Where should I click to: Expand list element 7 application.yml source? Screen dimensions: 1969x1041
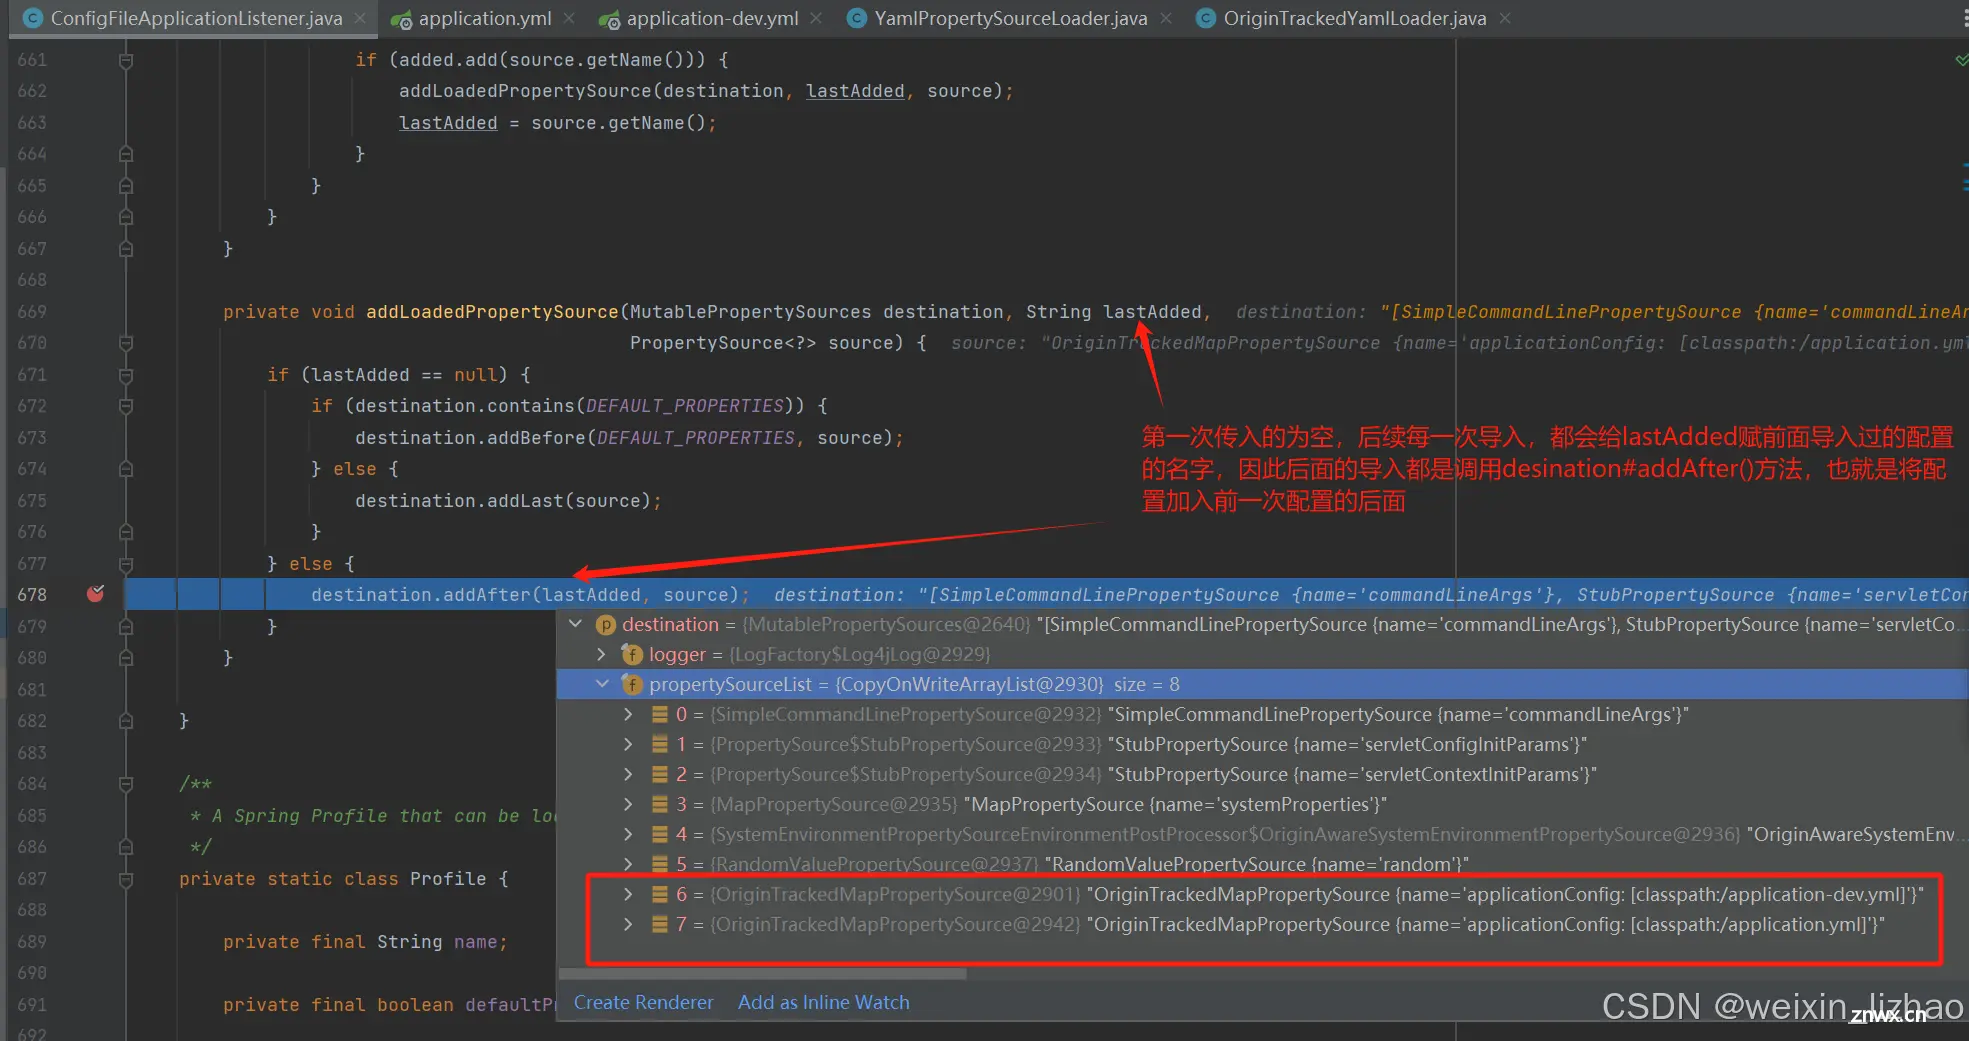click(x=628, y=924)
